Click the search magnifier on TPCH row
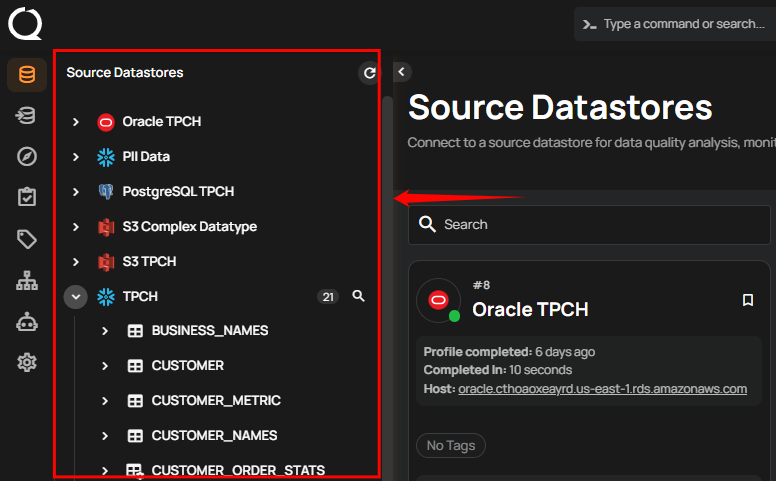The width and height of the screenshot is (776, 481). [358, 296]
